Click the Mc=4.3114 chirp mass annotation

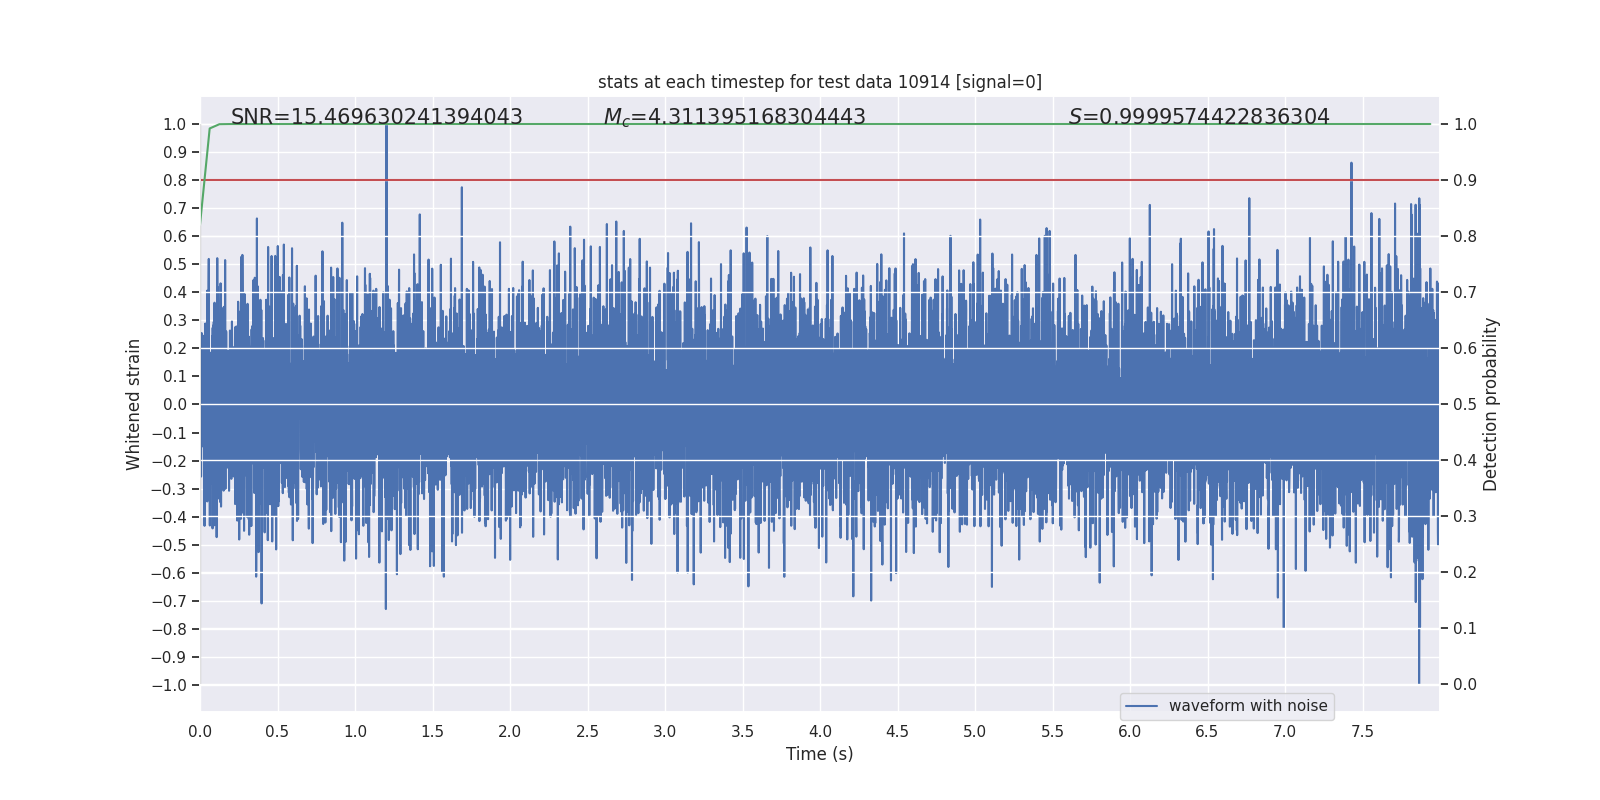734,117
